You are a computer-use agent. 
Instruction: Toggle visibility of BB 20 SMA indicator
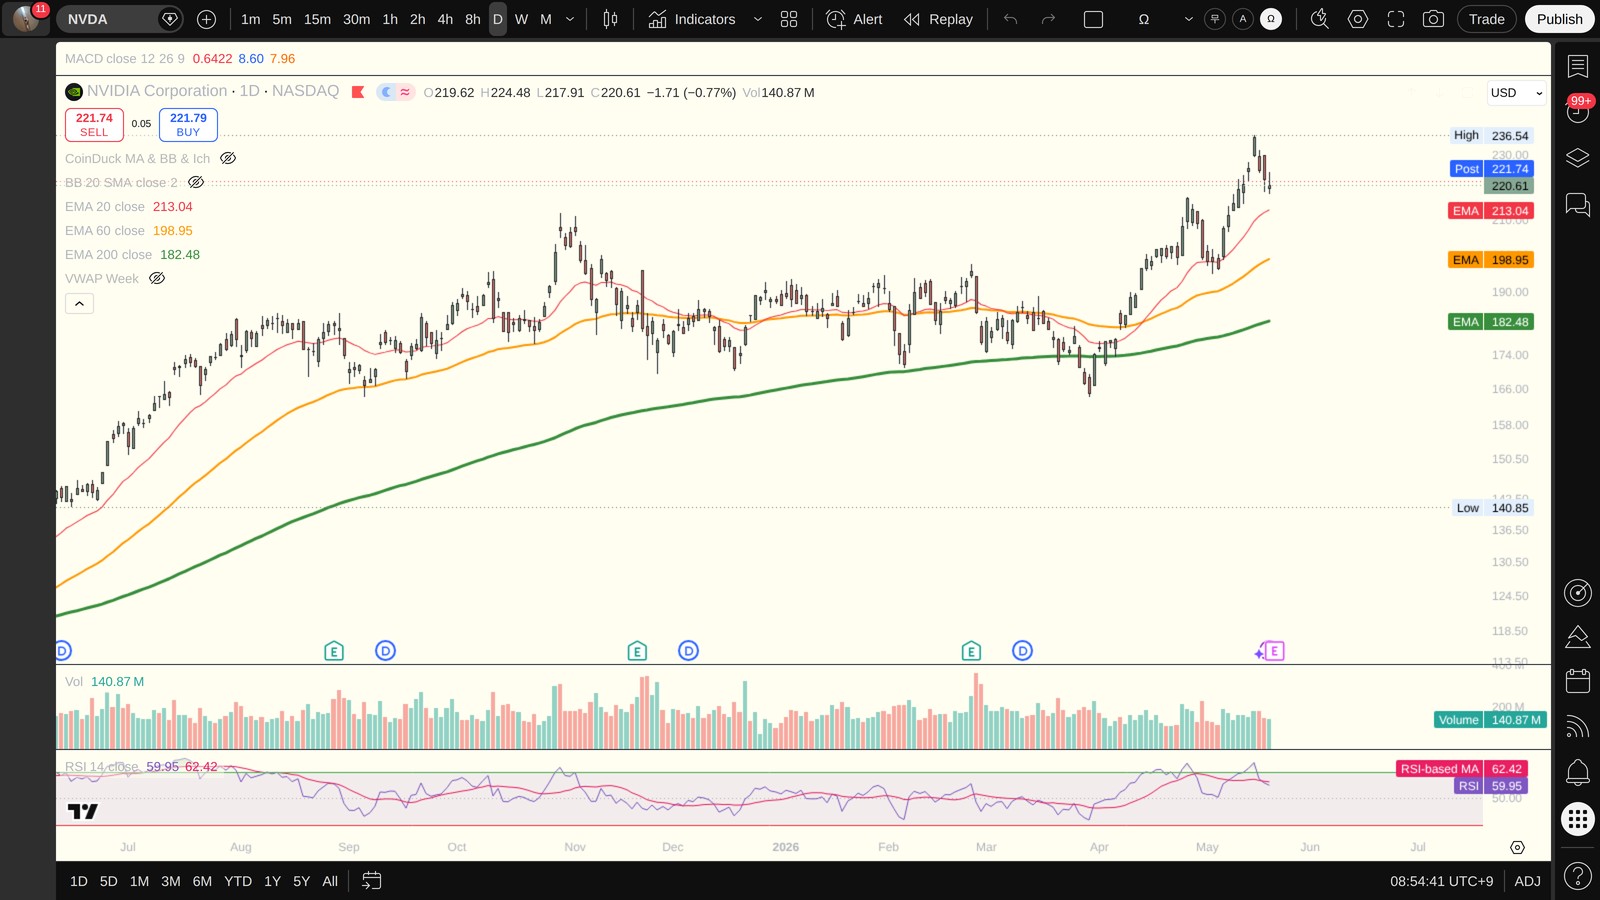coord(196,182)
